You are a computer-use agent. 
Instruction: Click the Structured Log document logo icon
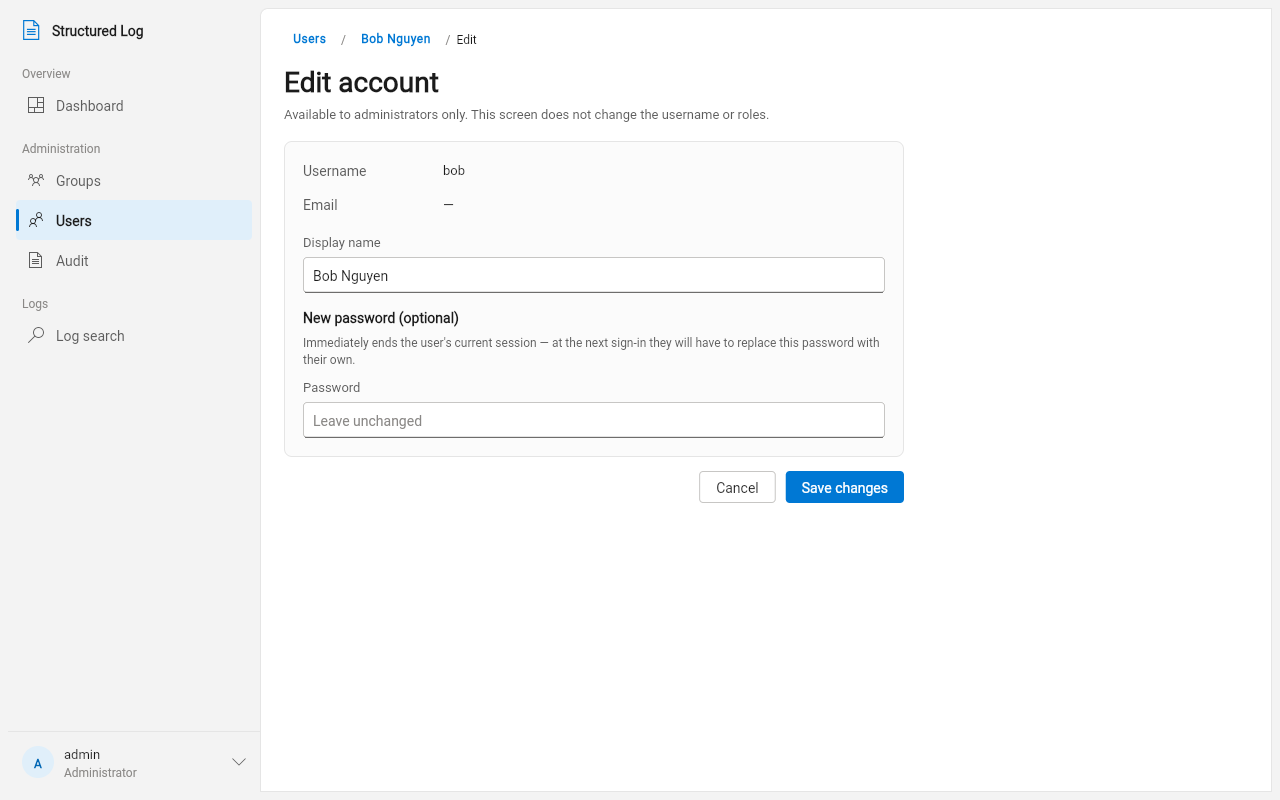(x=31, y=31)
